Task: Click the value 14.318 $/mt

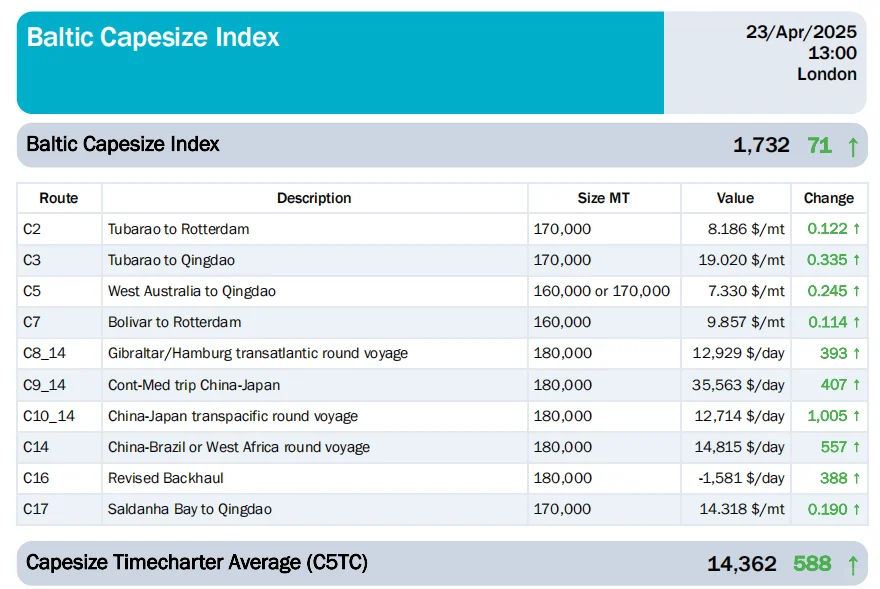Action: pyautogui.click(x=742, y=509)
